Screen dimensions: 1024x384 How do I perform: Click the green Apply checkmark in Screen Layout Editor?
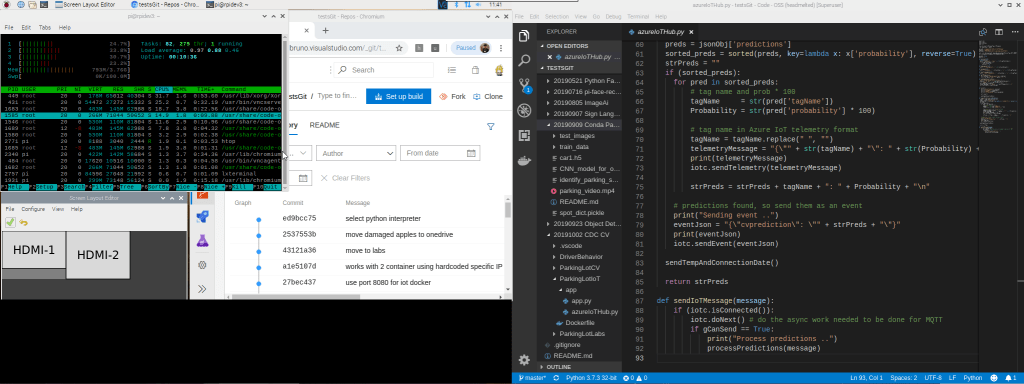(10, 223)
